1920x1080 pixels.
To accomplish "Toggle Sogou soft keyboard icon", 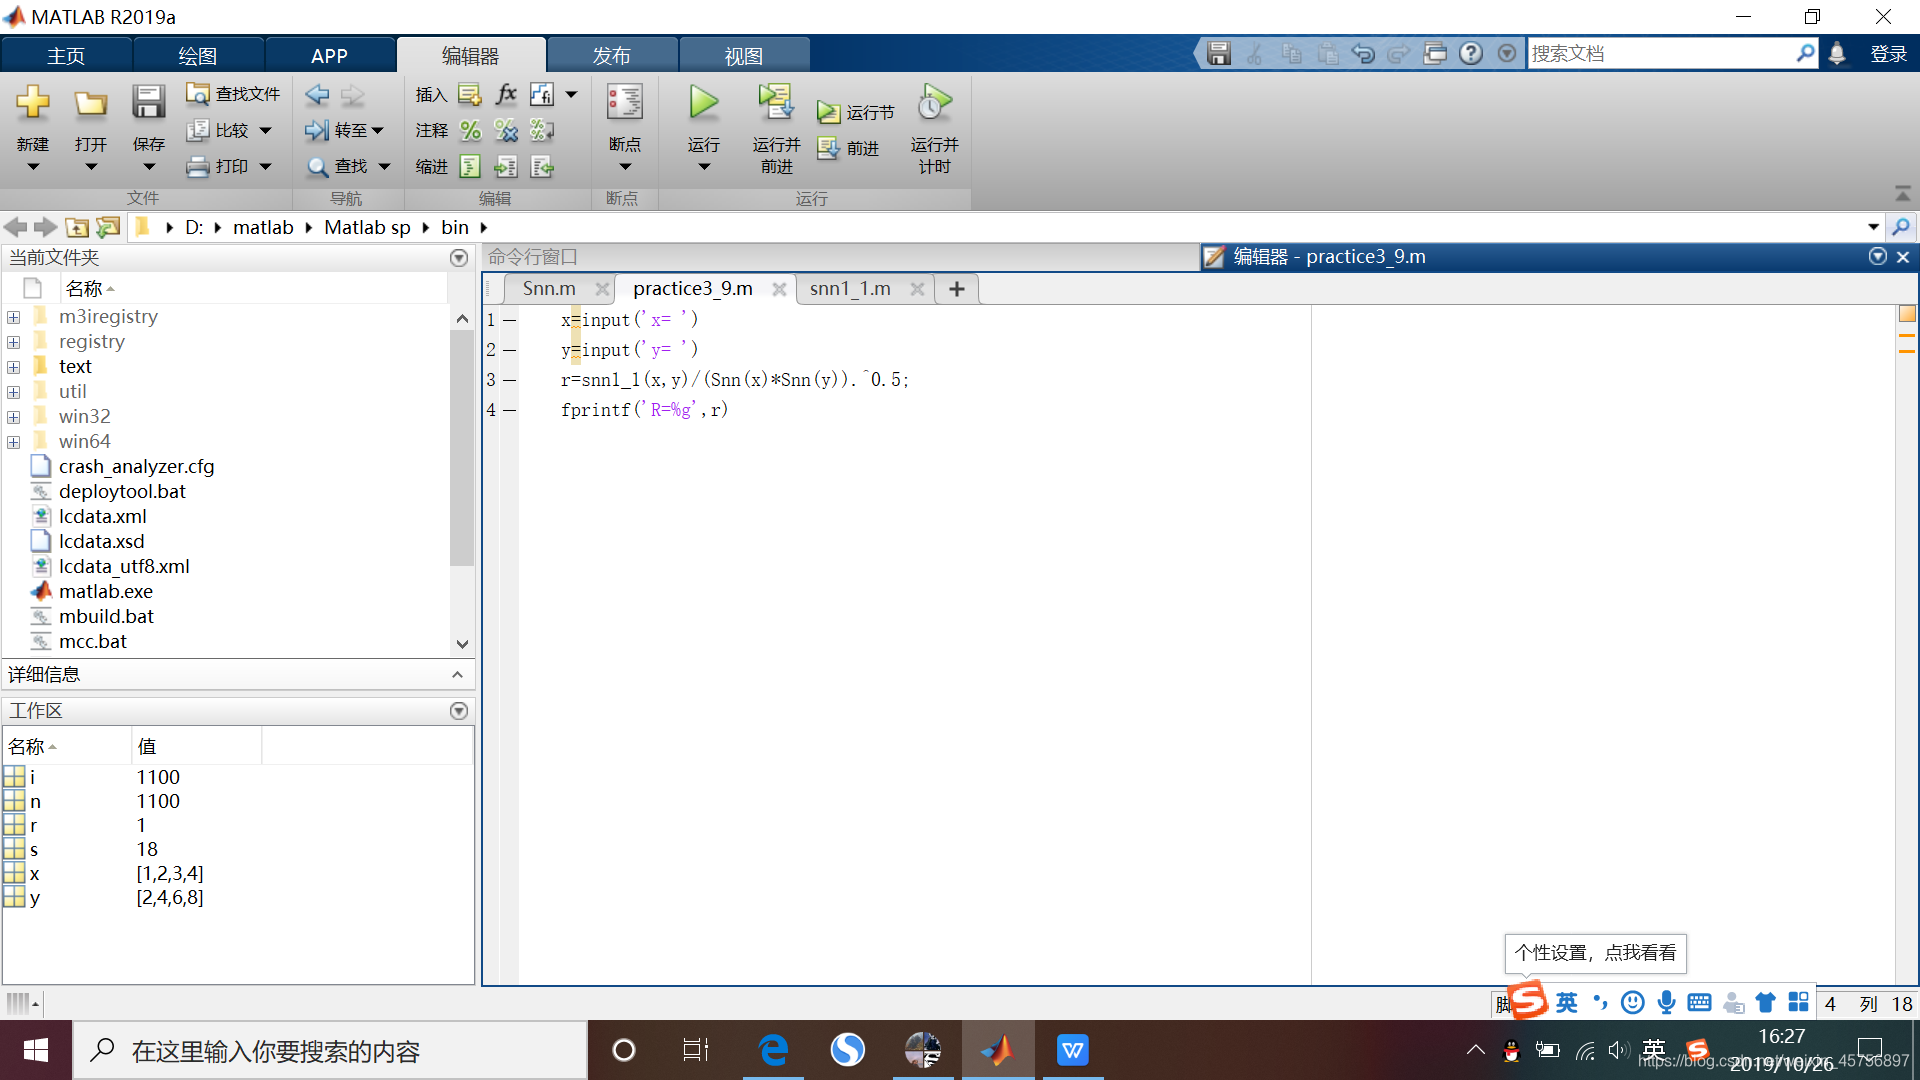I will 1699,1003.
